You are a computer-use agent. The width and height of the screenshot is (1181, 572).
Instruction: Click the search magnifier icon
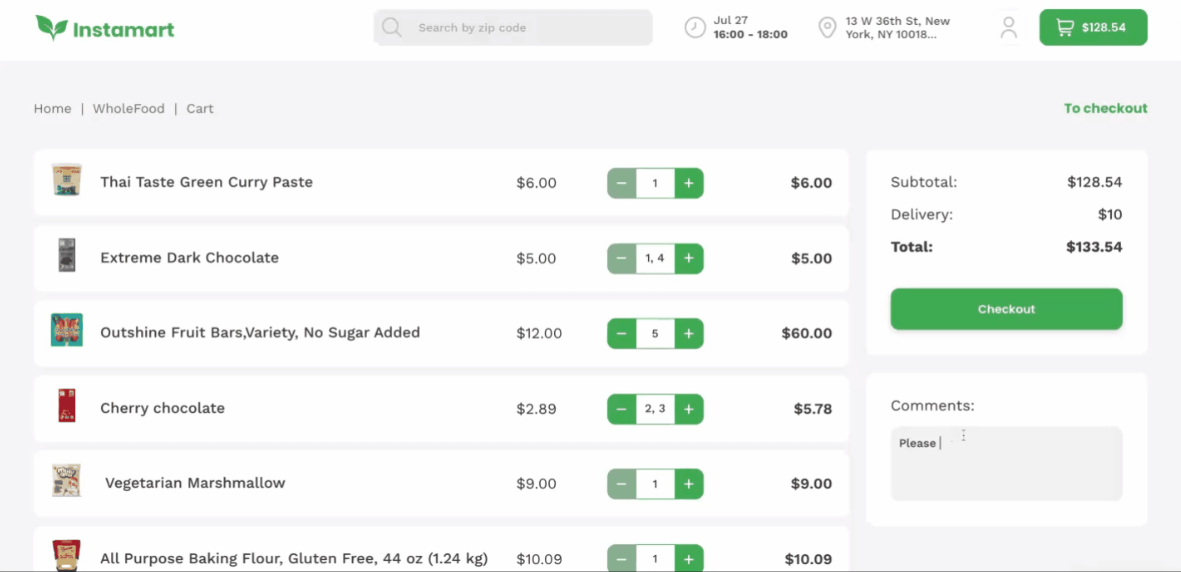click(x=392, y=27)
